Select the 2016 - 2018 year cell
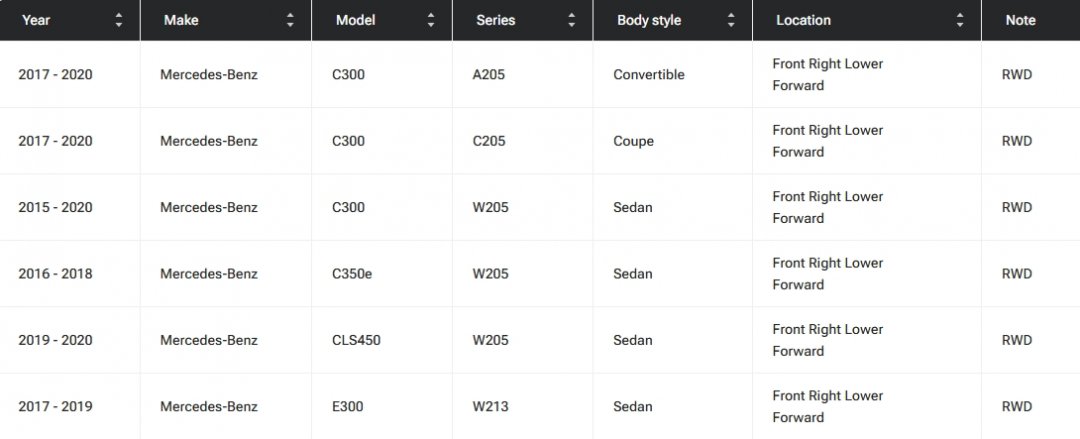 coord(55,274)
